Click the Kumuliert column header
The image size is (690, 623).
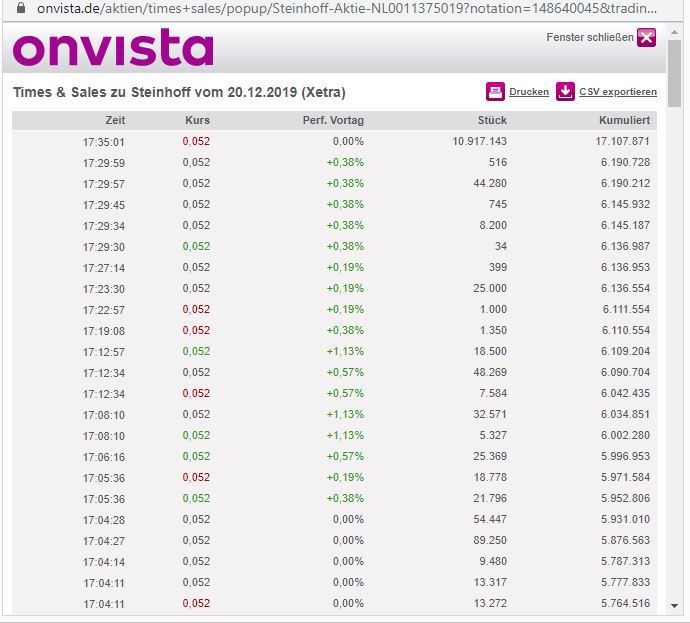point(624,120)
